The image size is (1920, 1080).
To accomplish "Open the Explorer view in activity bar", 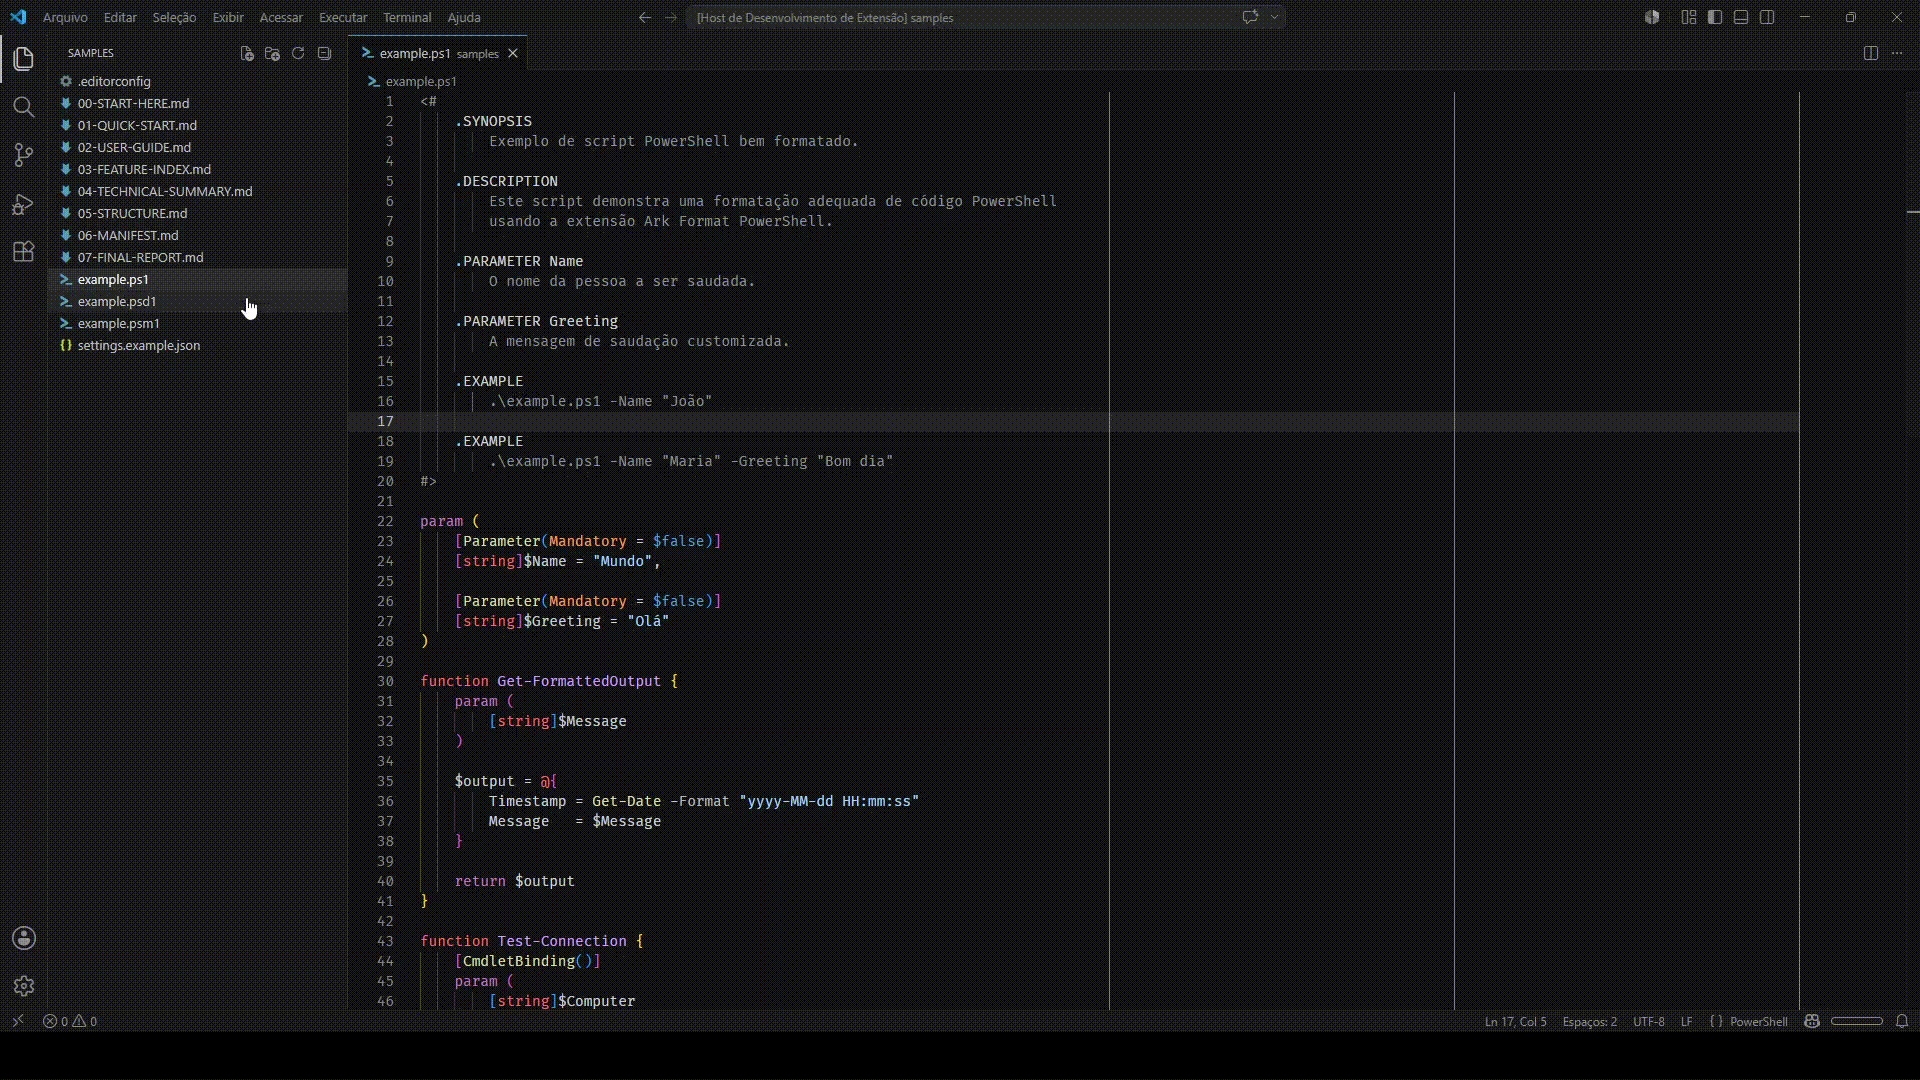I will pos(24,59).
